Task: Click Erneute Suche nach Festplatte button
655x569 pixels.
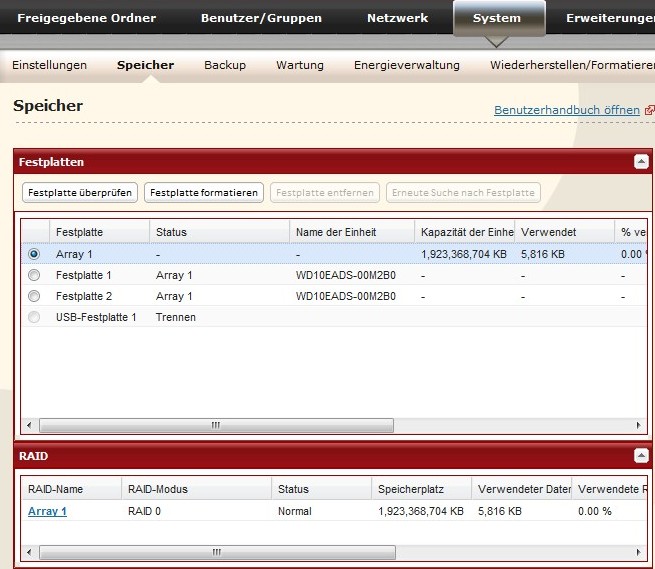Action: pyautogui.click(x=463, y=193)
